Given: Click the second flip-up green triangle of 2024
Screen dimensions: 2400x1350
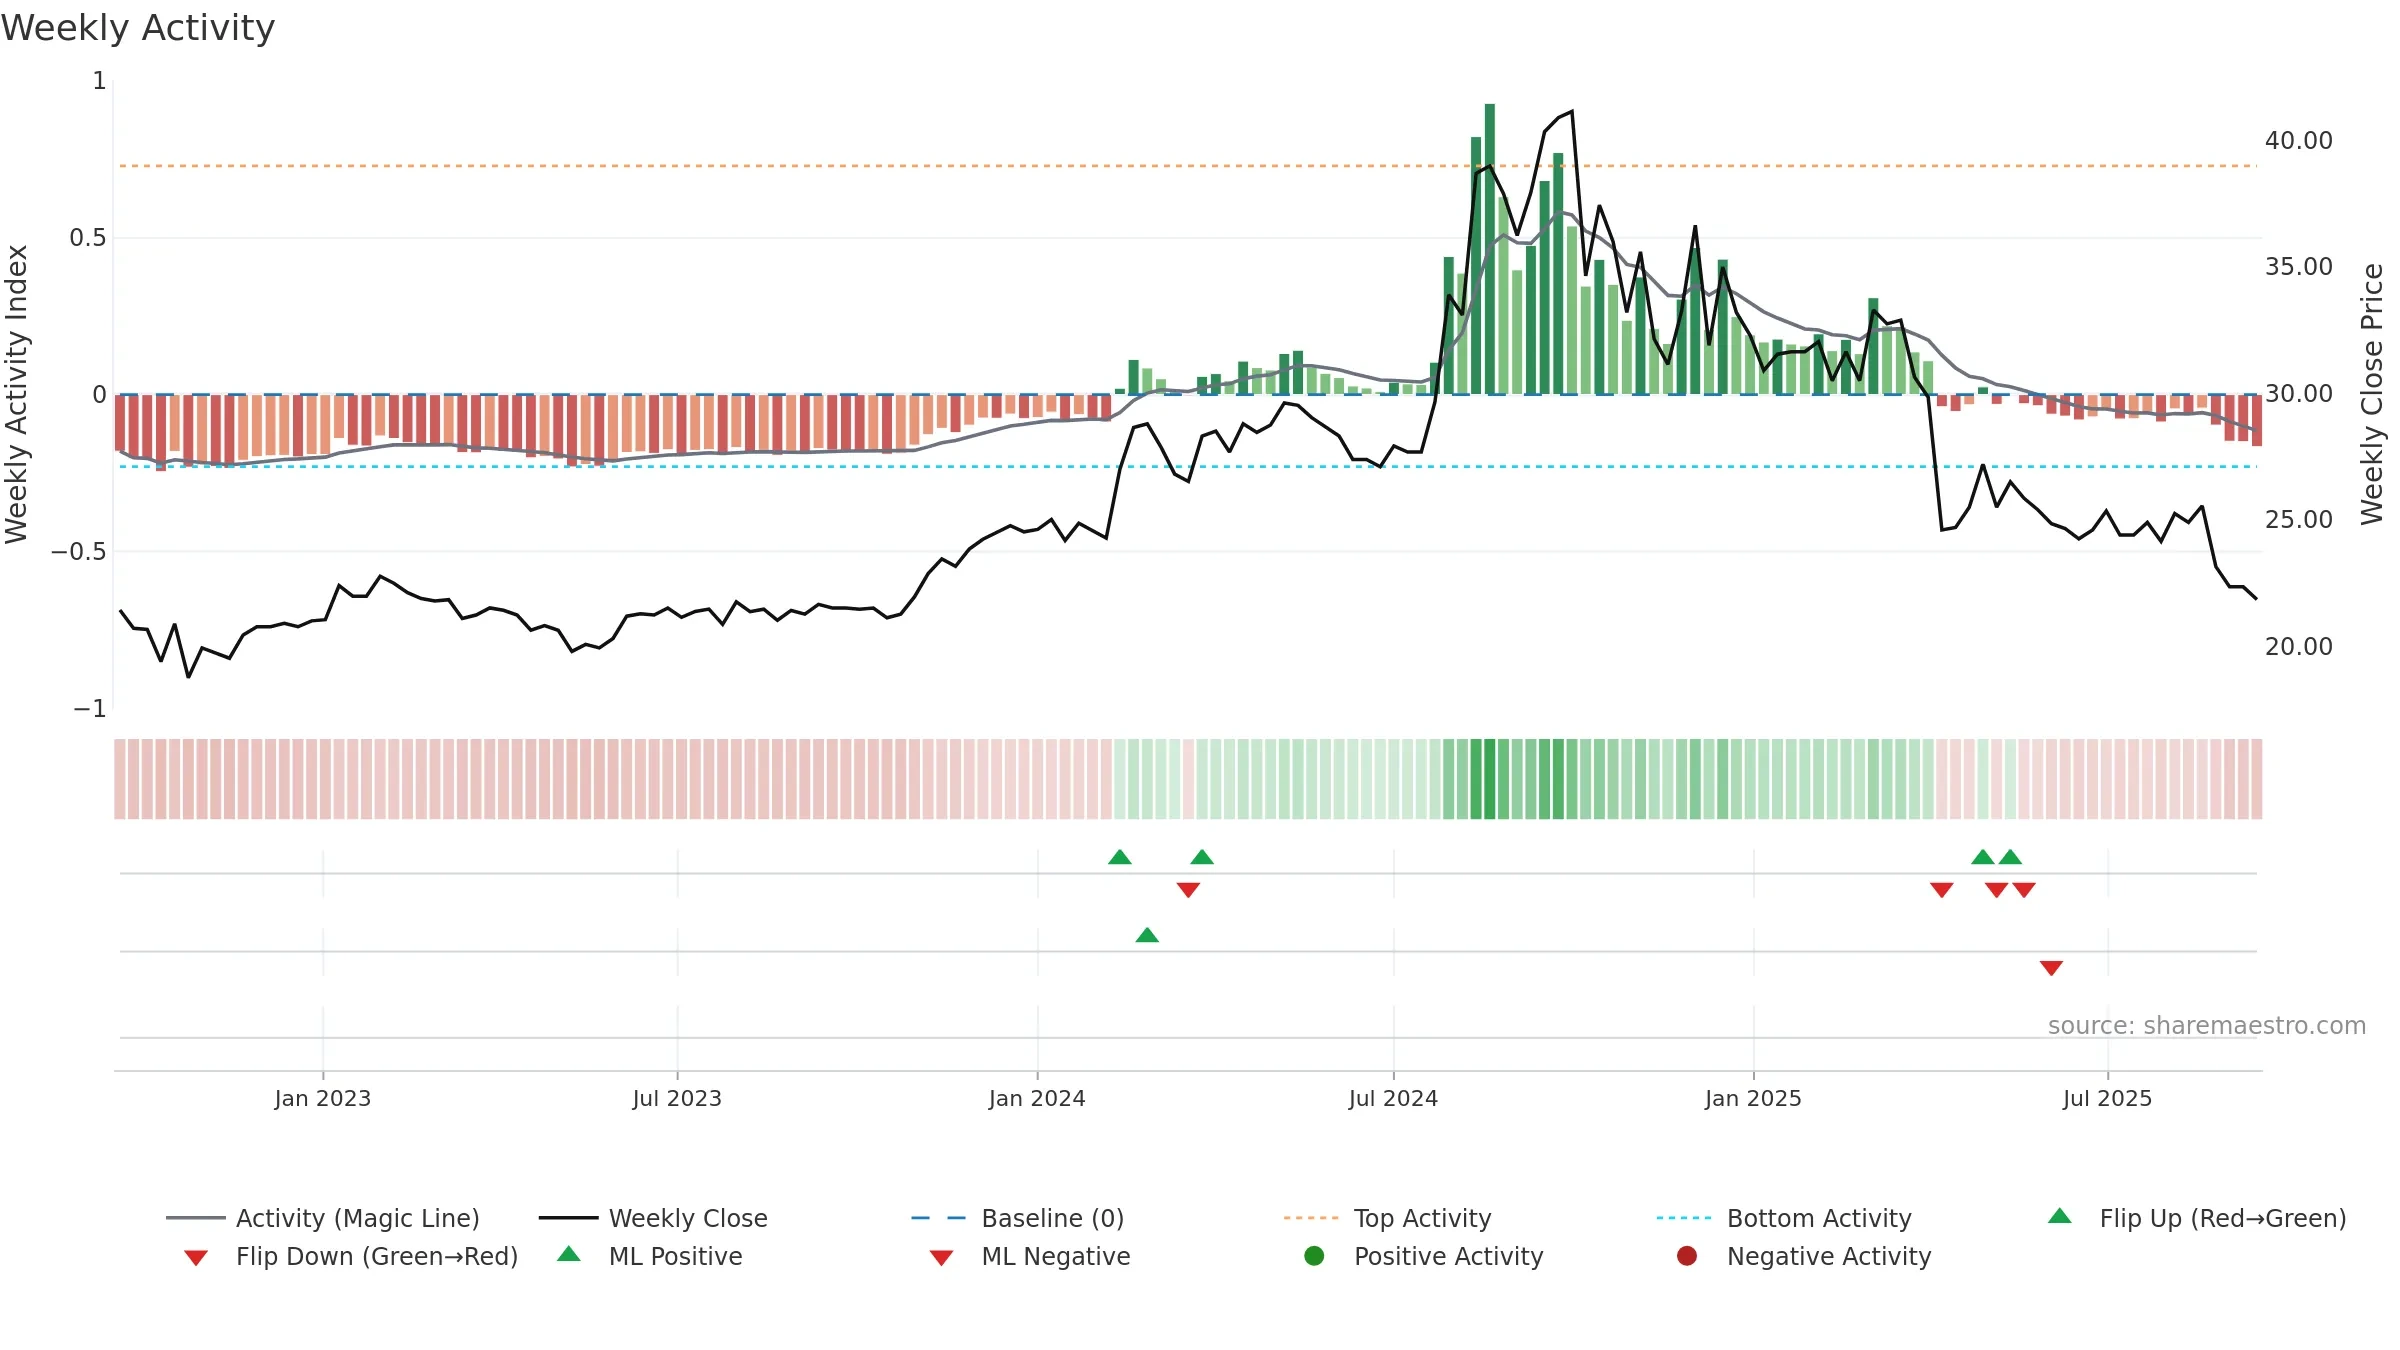Looking at the screenshot, I should tap(1202, 857).
